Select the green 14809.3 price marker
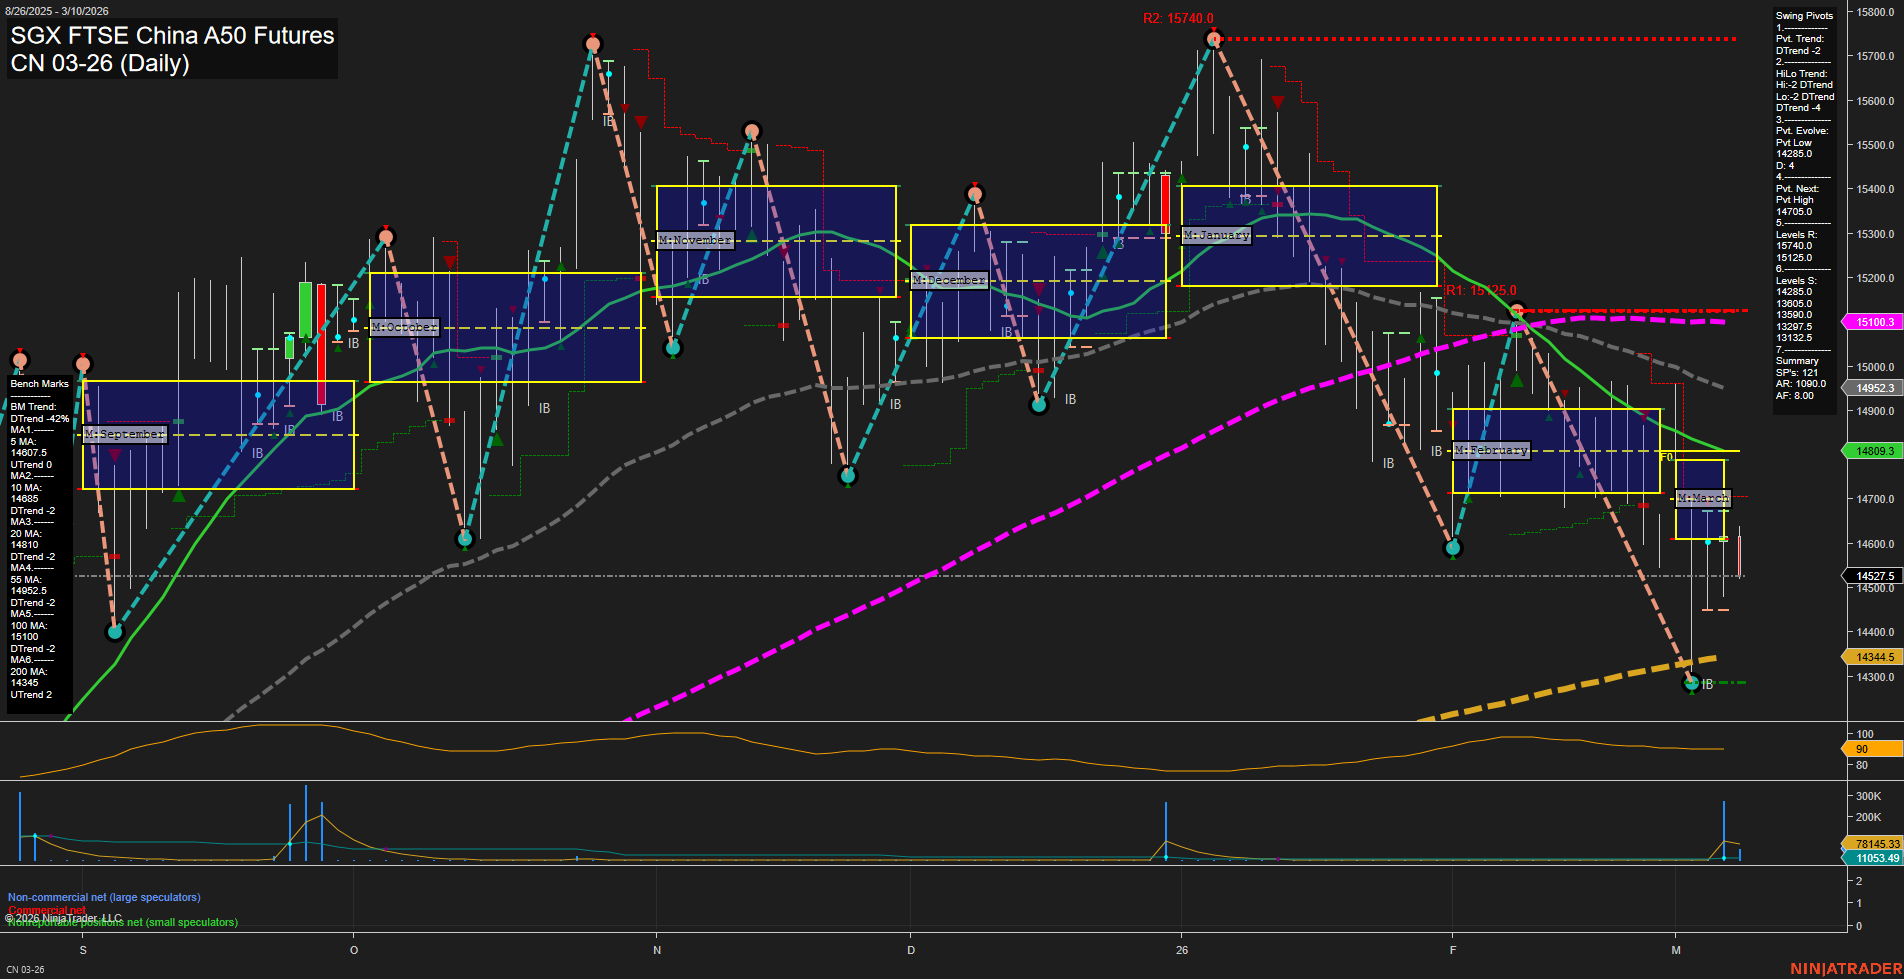The image size is (1904, 979). click(1873, 451)
